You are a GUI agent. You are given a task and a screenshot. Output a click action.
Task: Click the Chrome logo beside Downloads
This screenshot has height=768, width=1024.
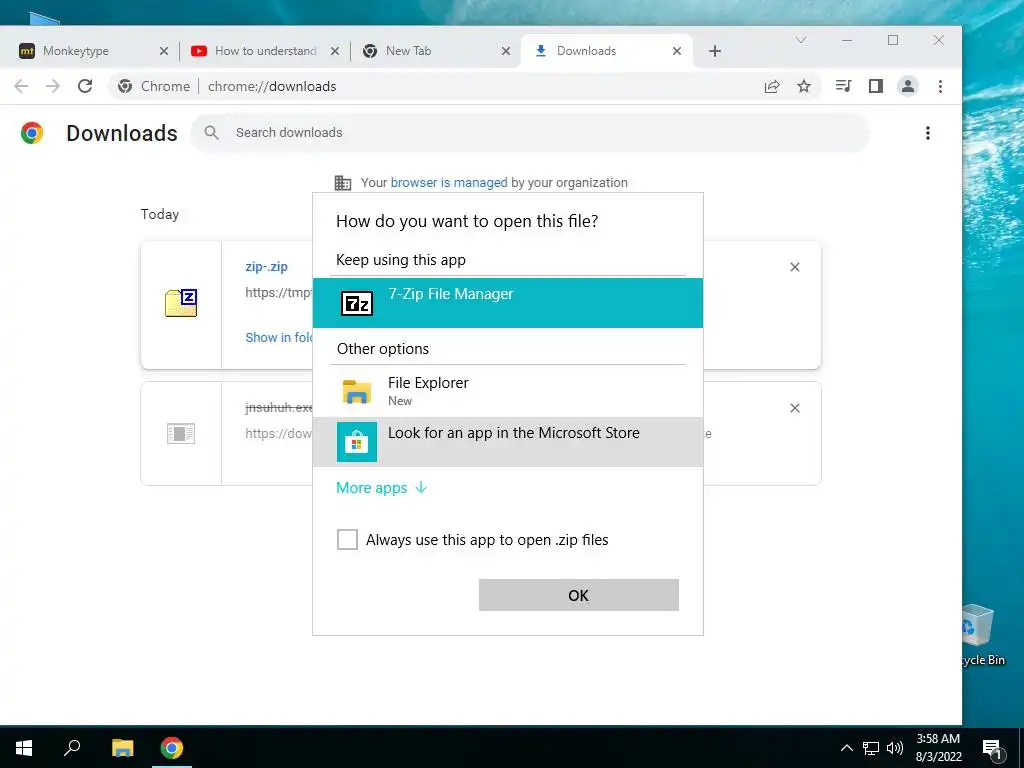coord(31,133)
